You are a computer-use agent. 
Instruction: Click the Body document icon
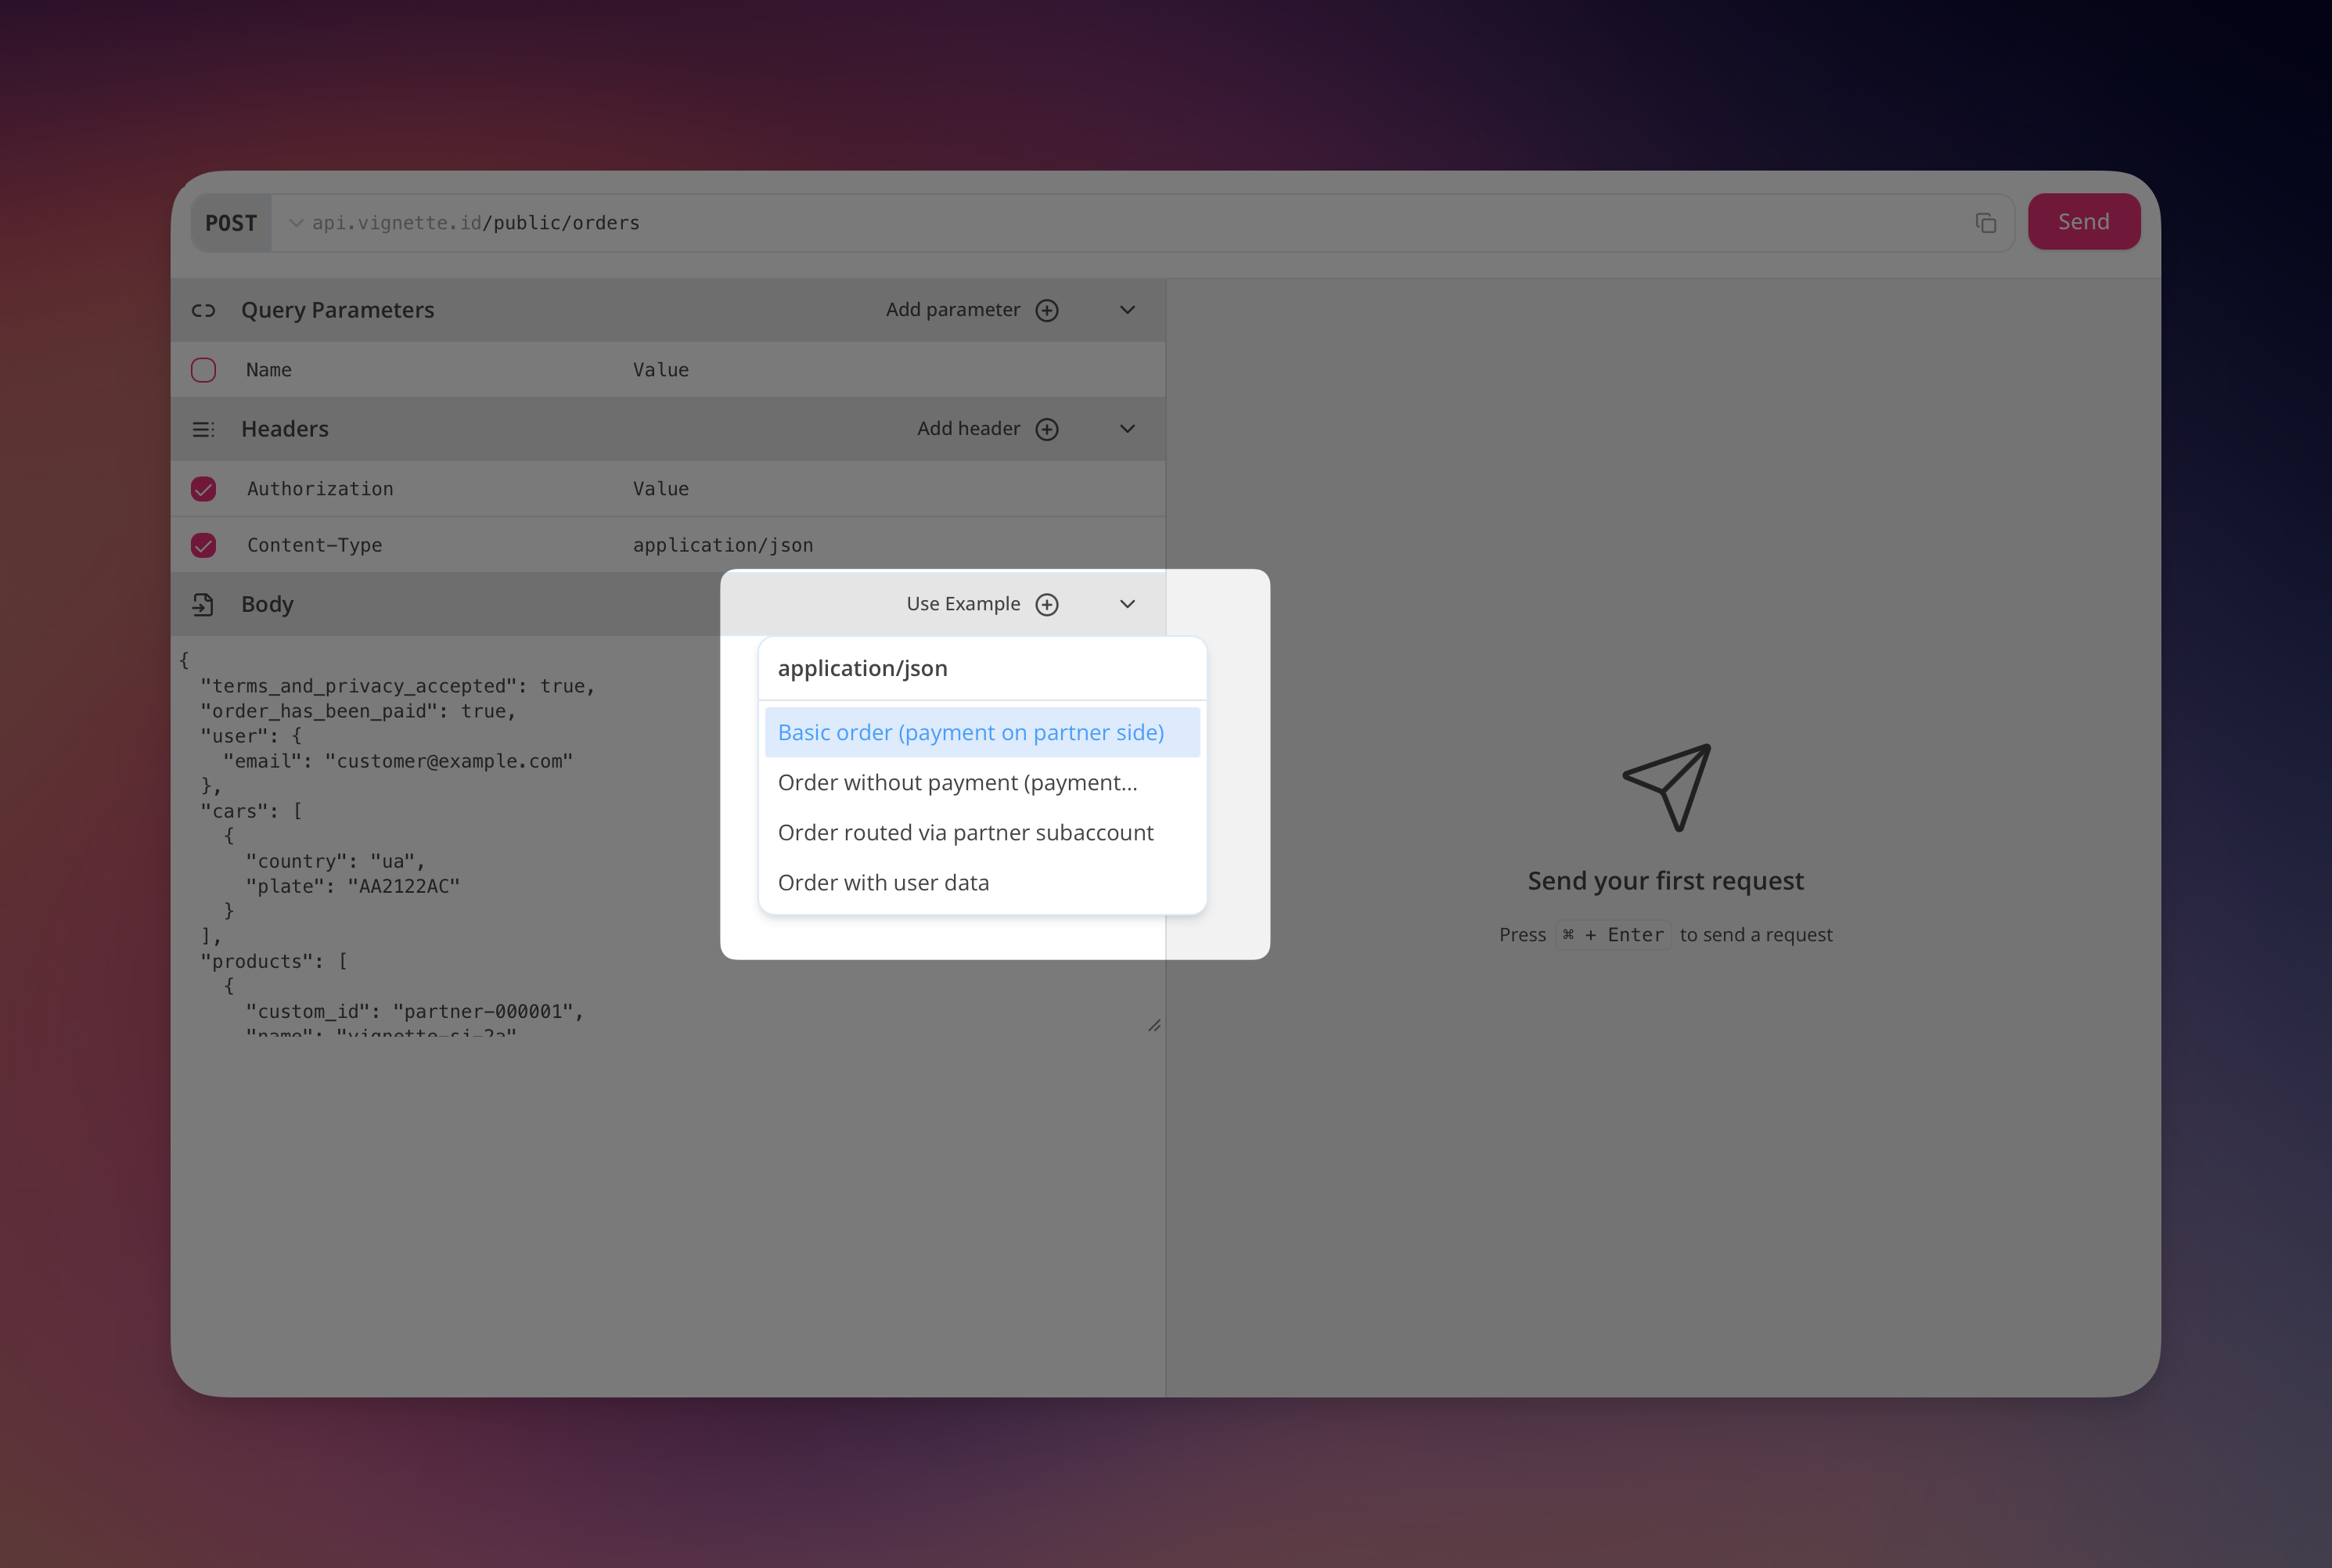click(203, 604)
